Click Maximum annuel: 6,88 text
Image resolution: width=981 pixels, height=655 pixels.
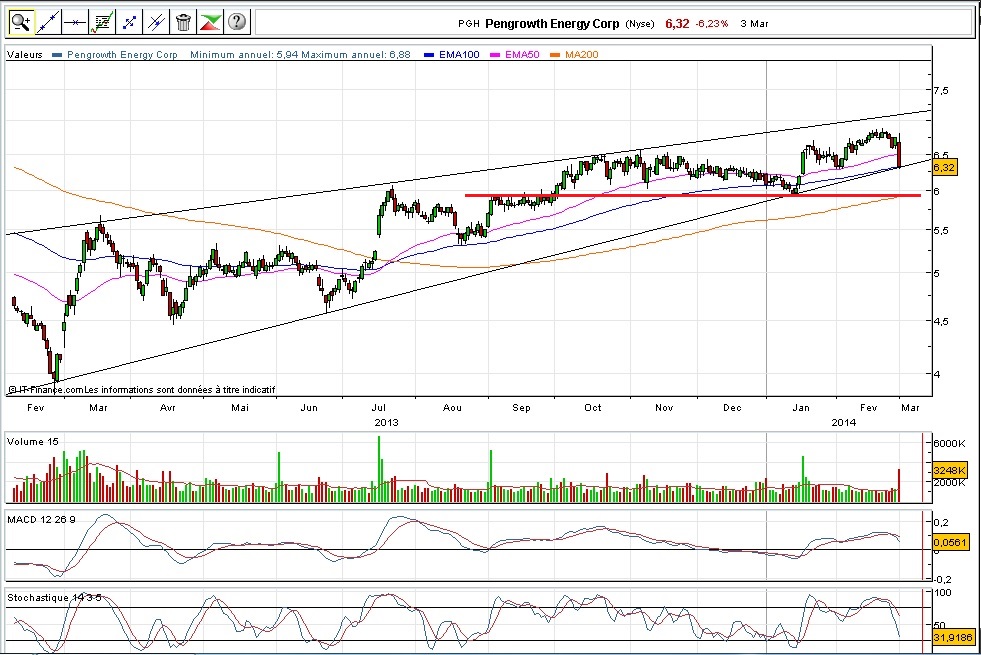[356, 54]
